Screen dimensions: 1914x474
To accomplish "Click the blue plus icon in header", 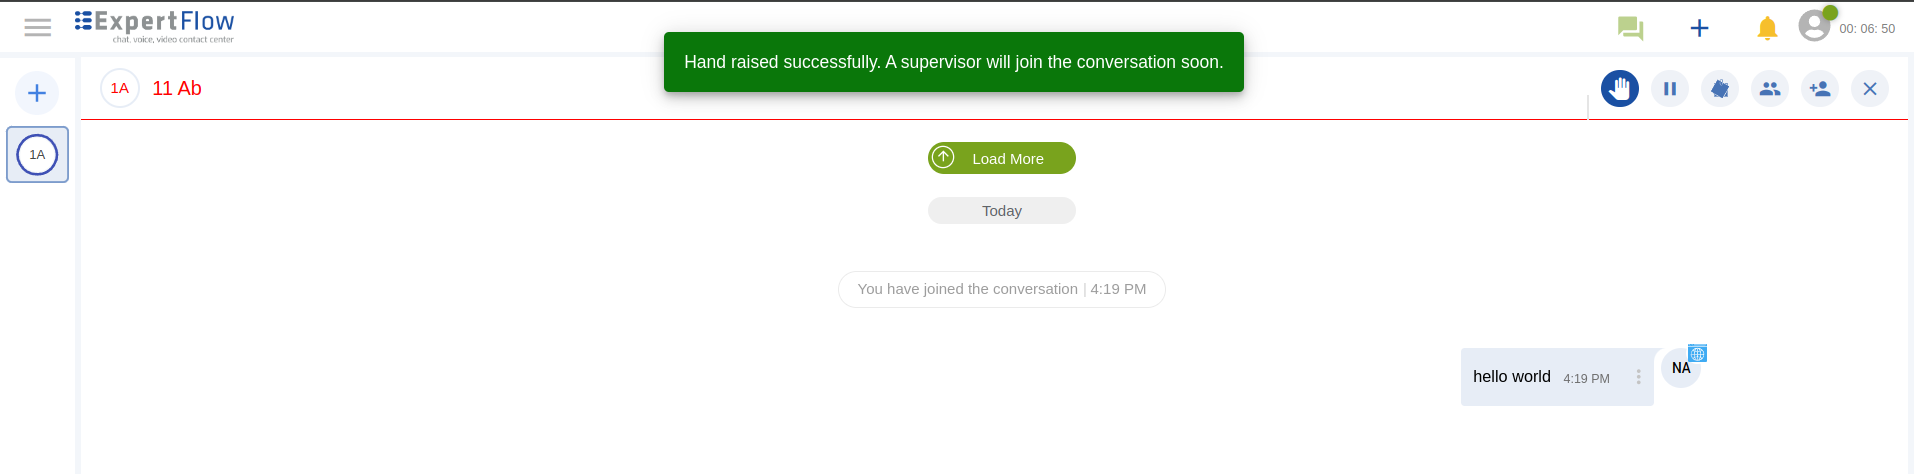I will (x=1699, y=28).
